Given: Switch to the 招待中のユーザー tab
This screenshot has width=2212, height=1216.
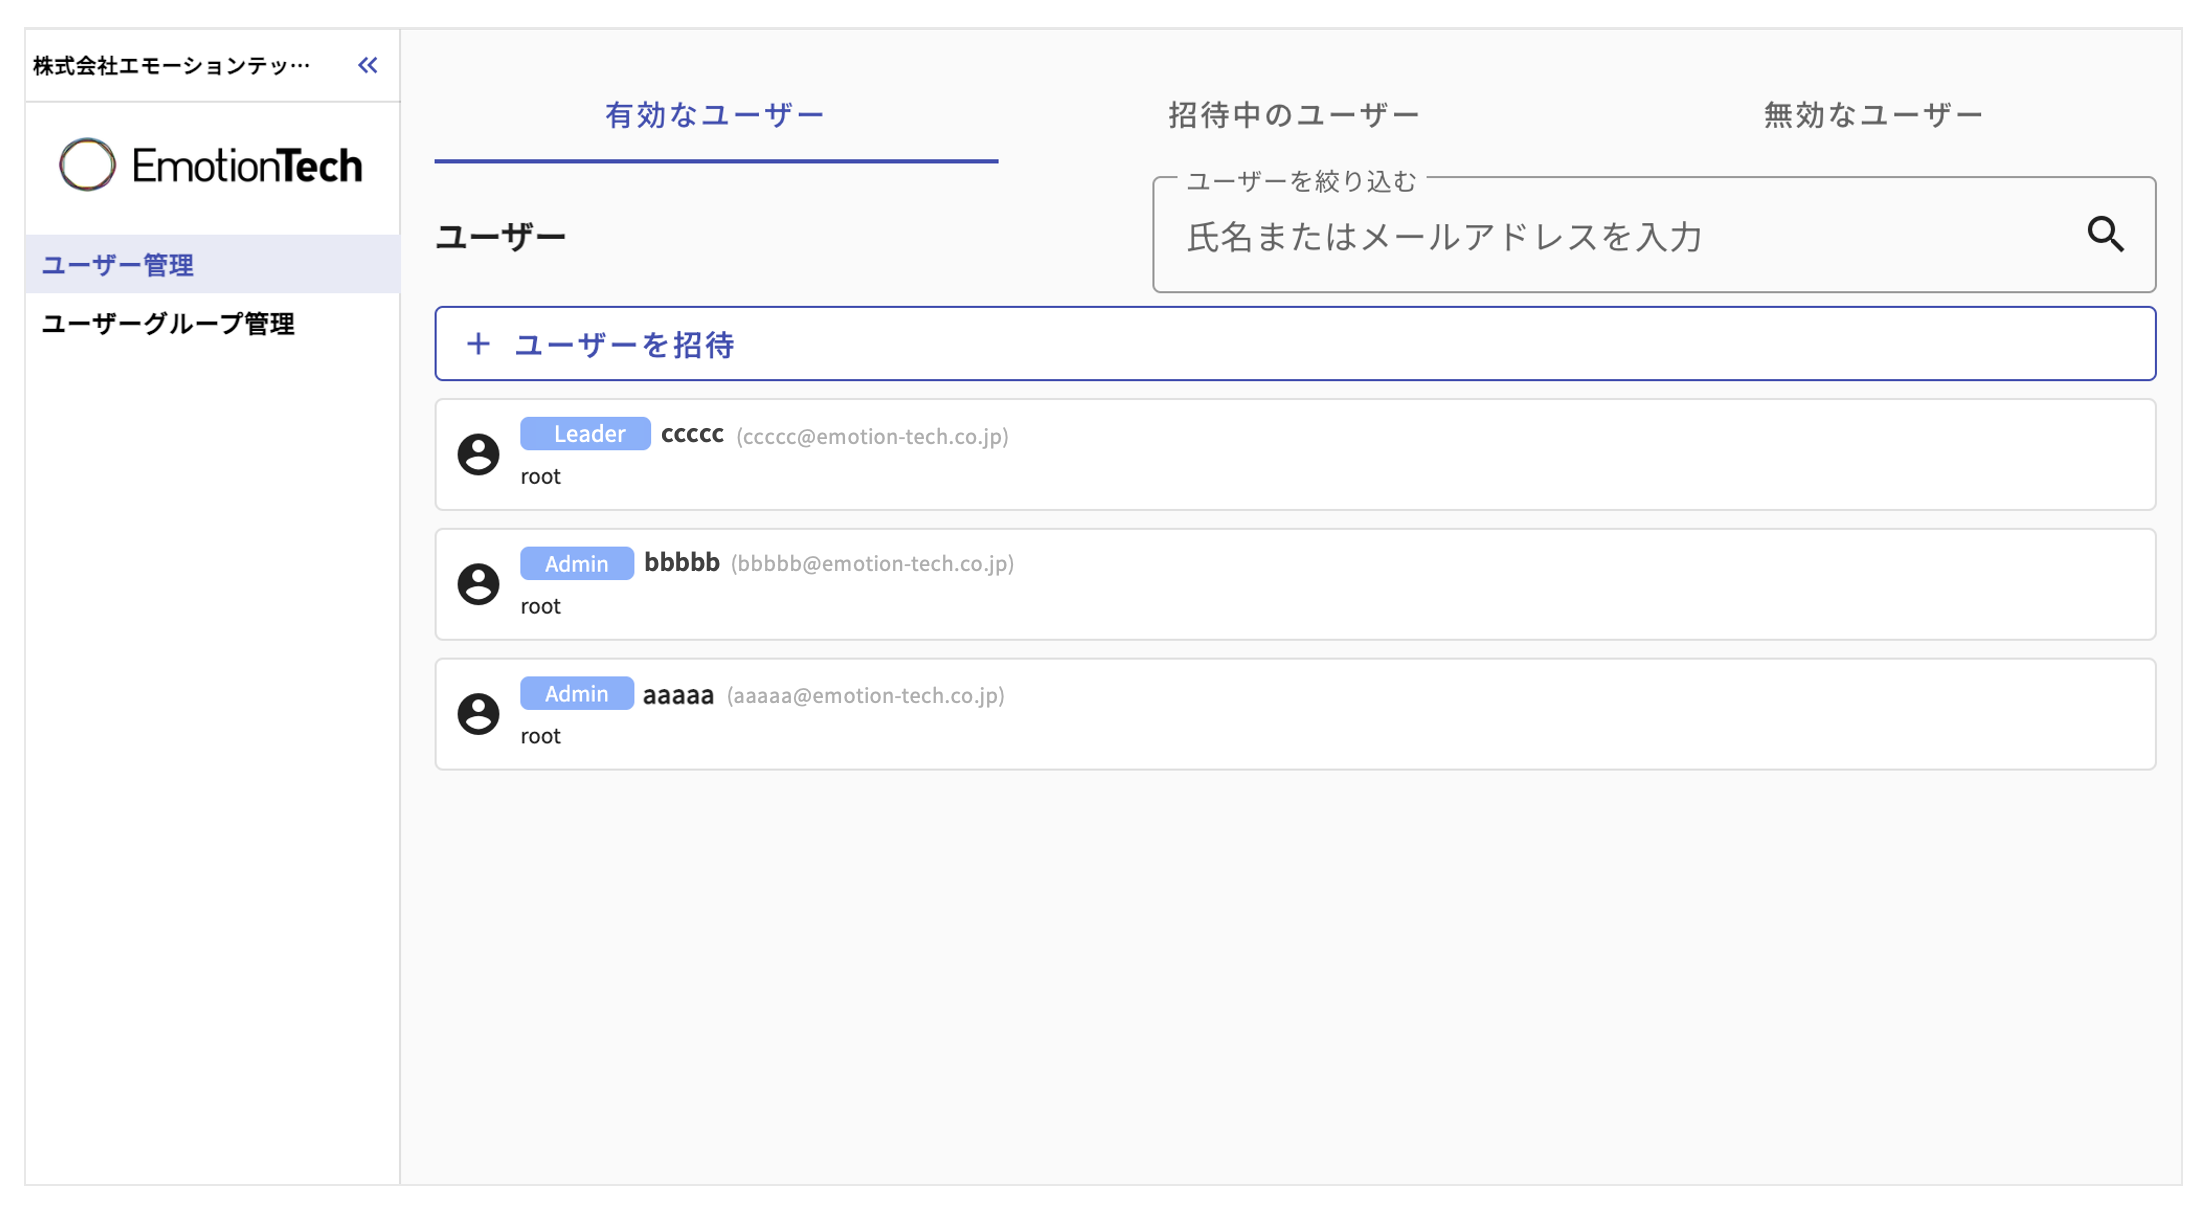Looking at the screenshot, I should click(x=1291, y=114).
